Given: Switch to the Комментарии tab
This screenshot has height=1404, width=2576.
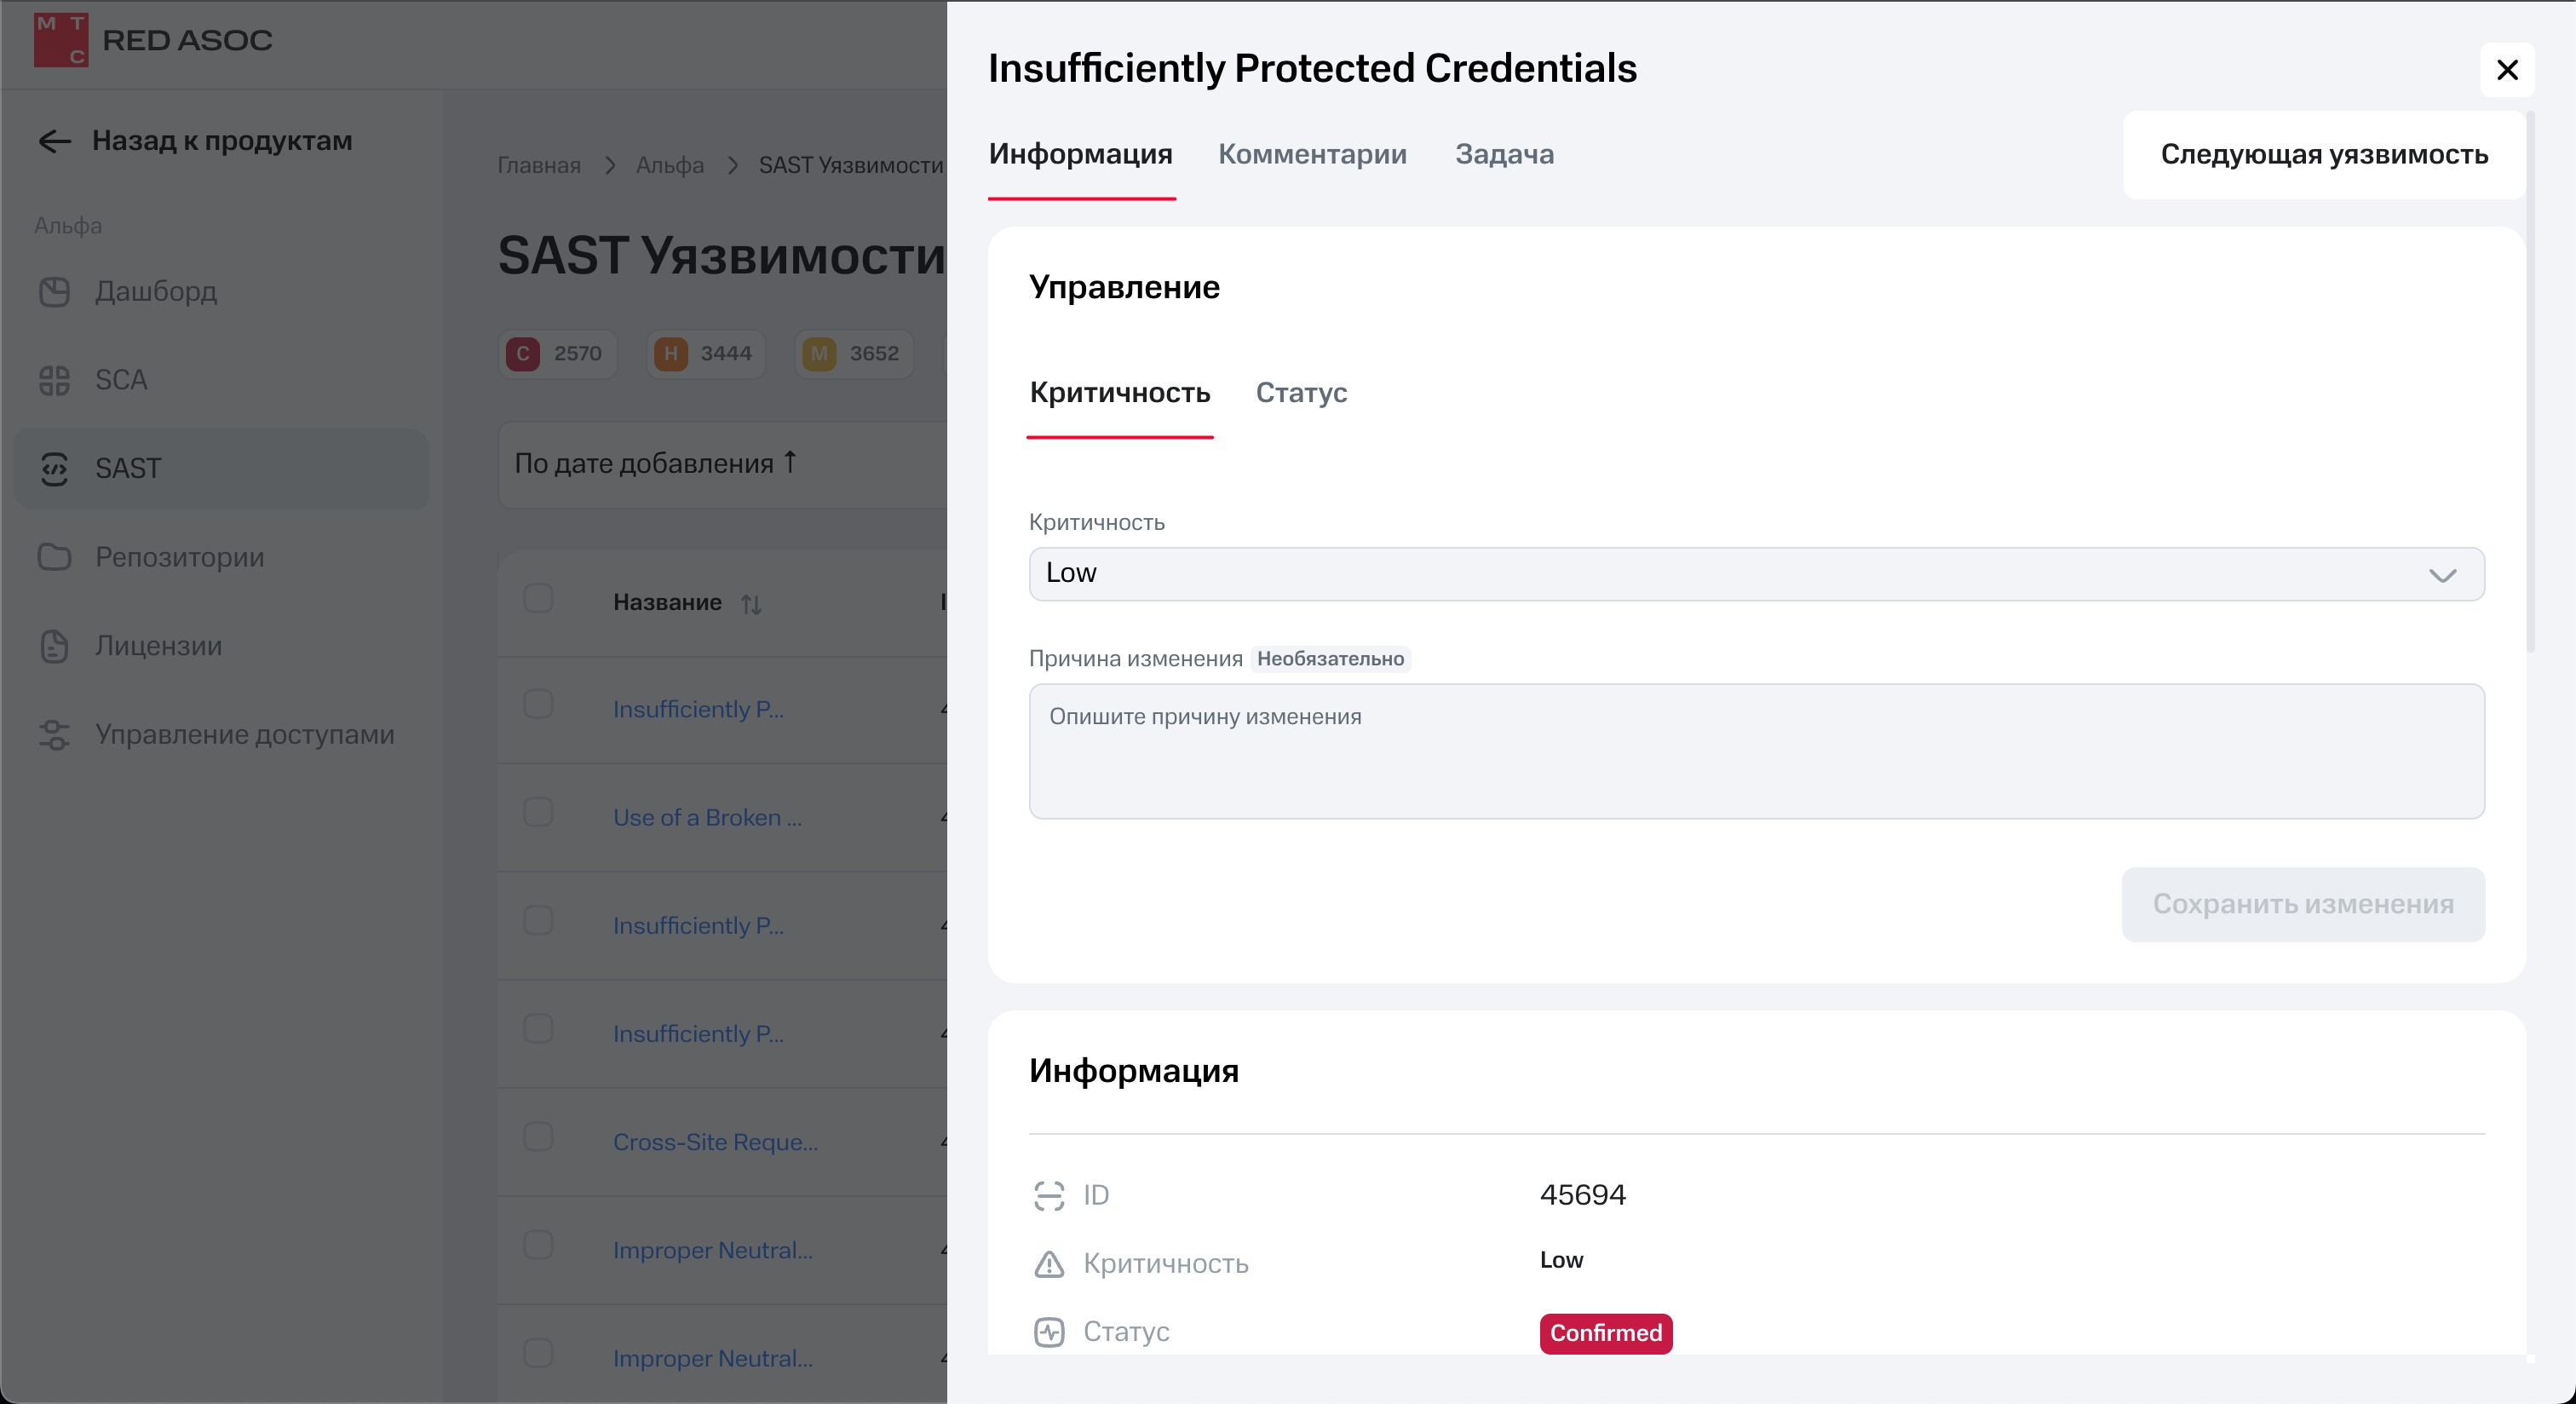Looking at the screenshot, I should [x=1312, y=155].
